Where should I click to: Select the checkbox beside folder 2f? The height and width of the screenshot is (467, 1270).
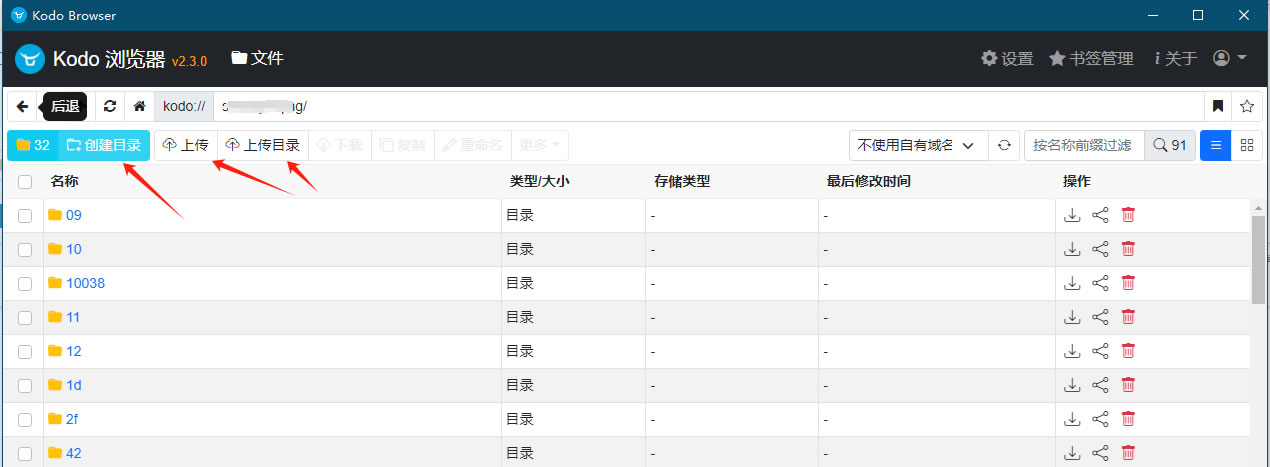25,419
